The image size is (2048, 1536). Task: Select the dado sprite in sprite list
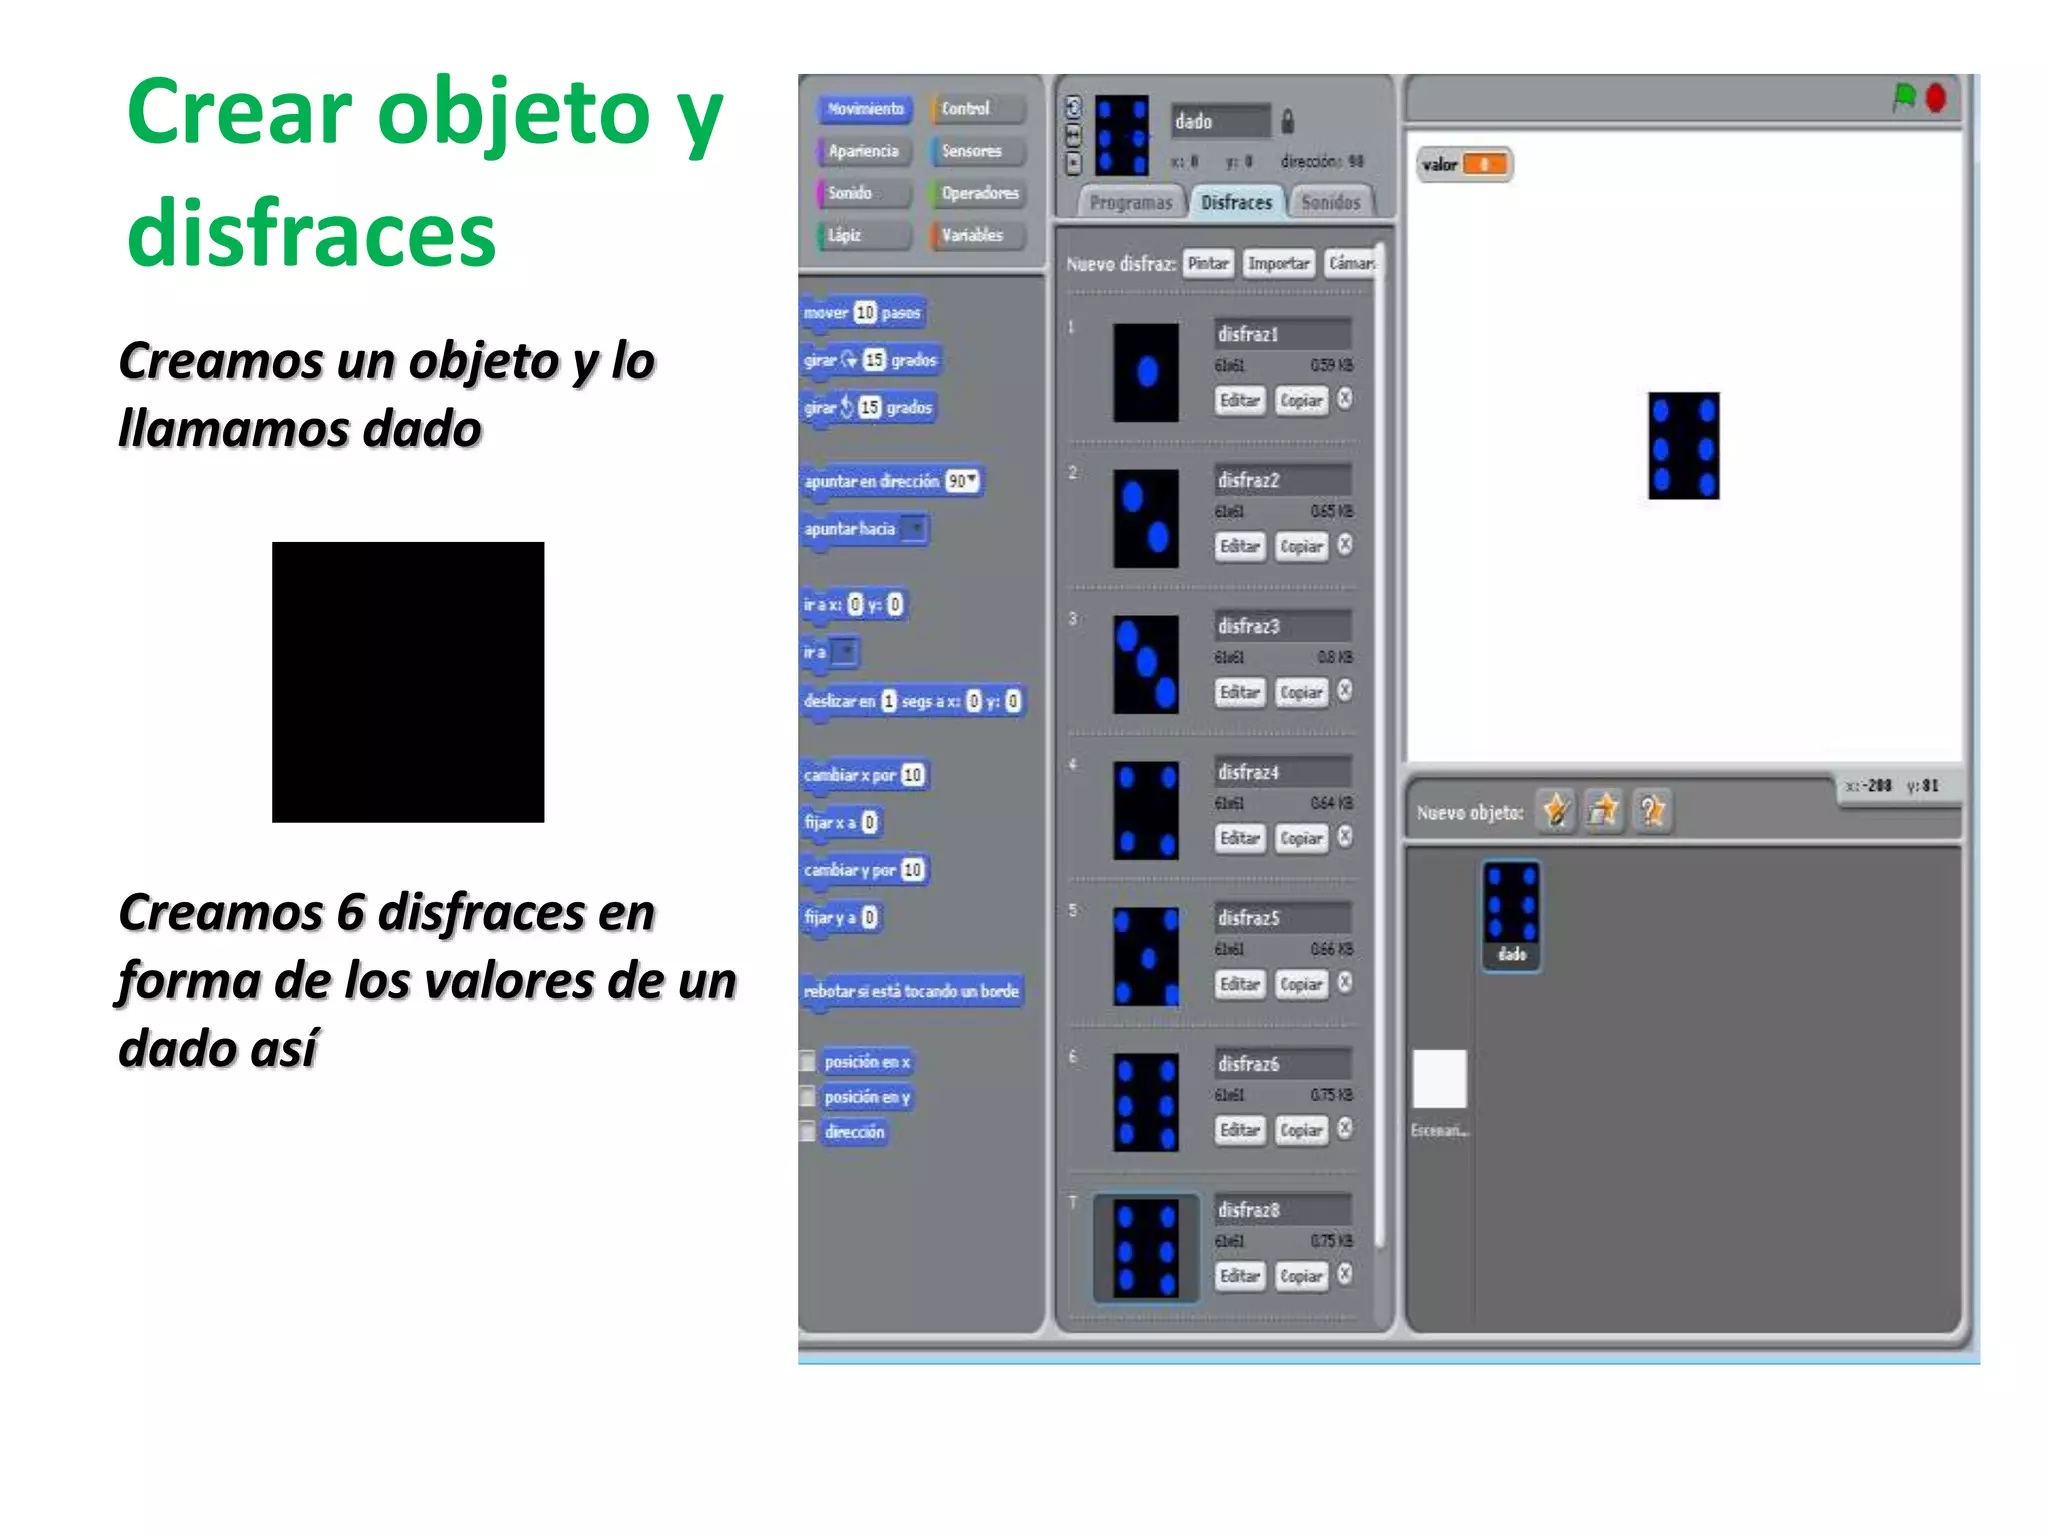click(1511, 915)
